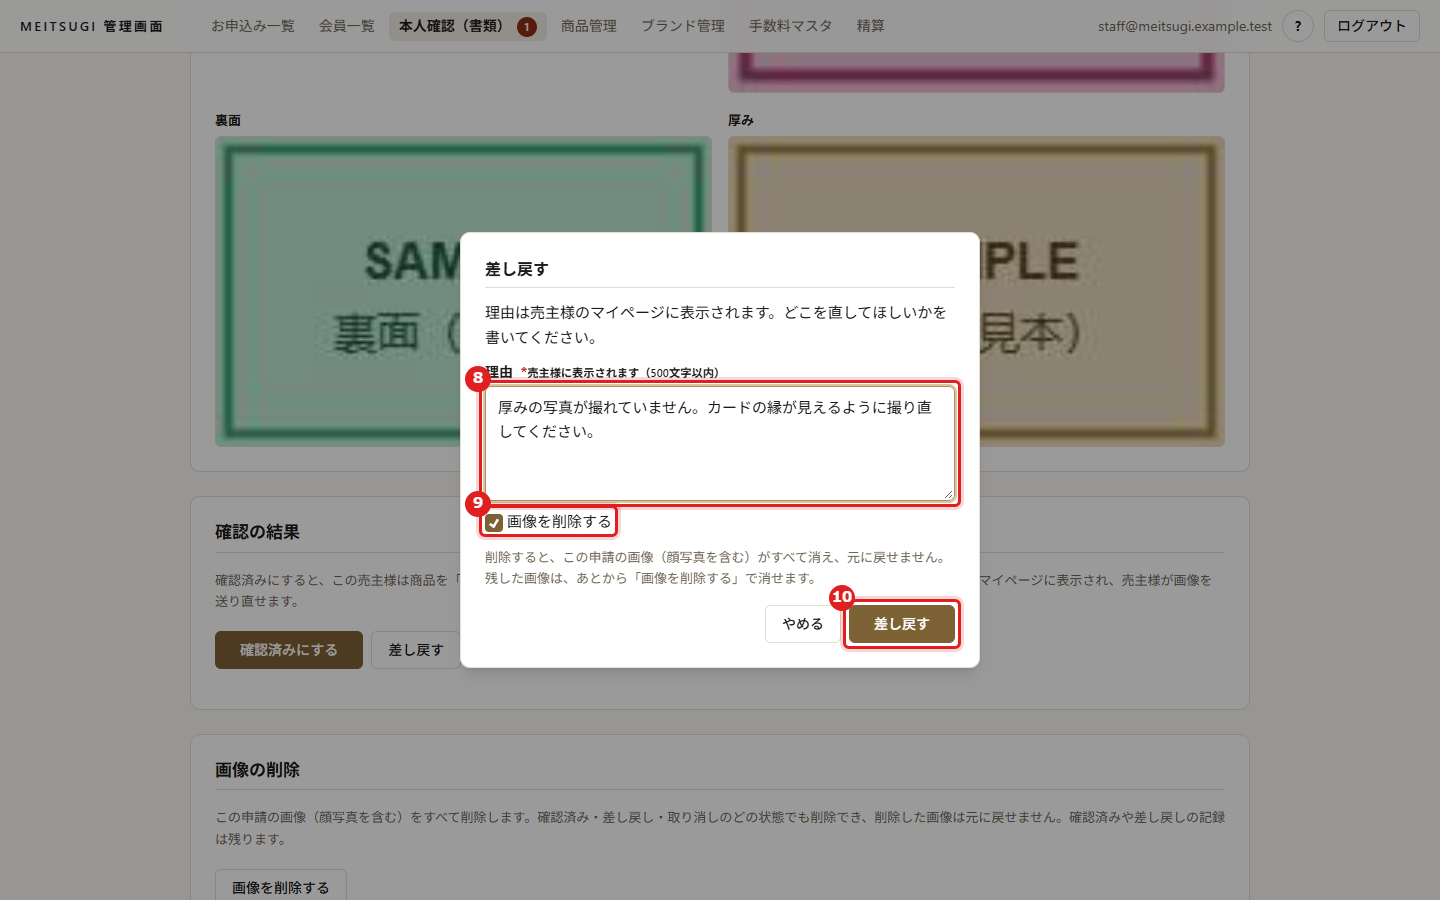Select the 本人確認（書類） tab
Viewport: 1440px width, 900px height.
pos(468,26)
